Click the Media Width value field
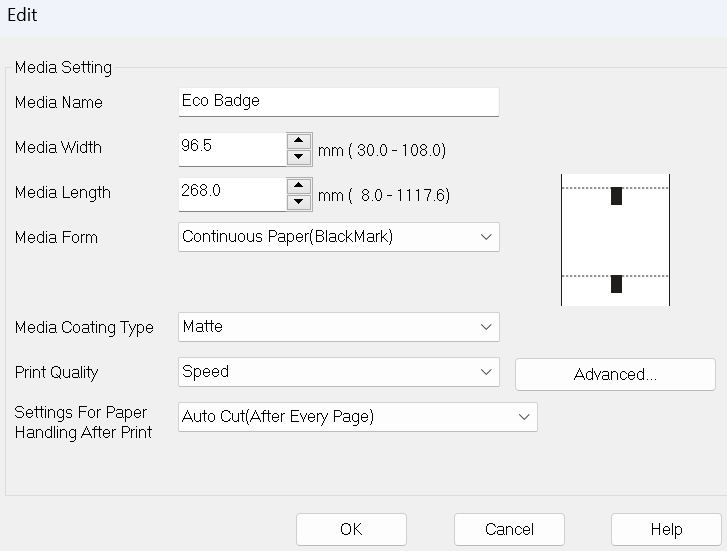Viewport: 727px width, 551px height. 231,147
